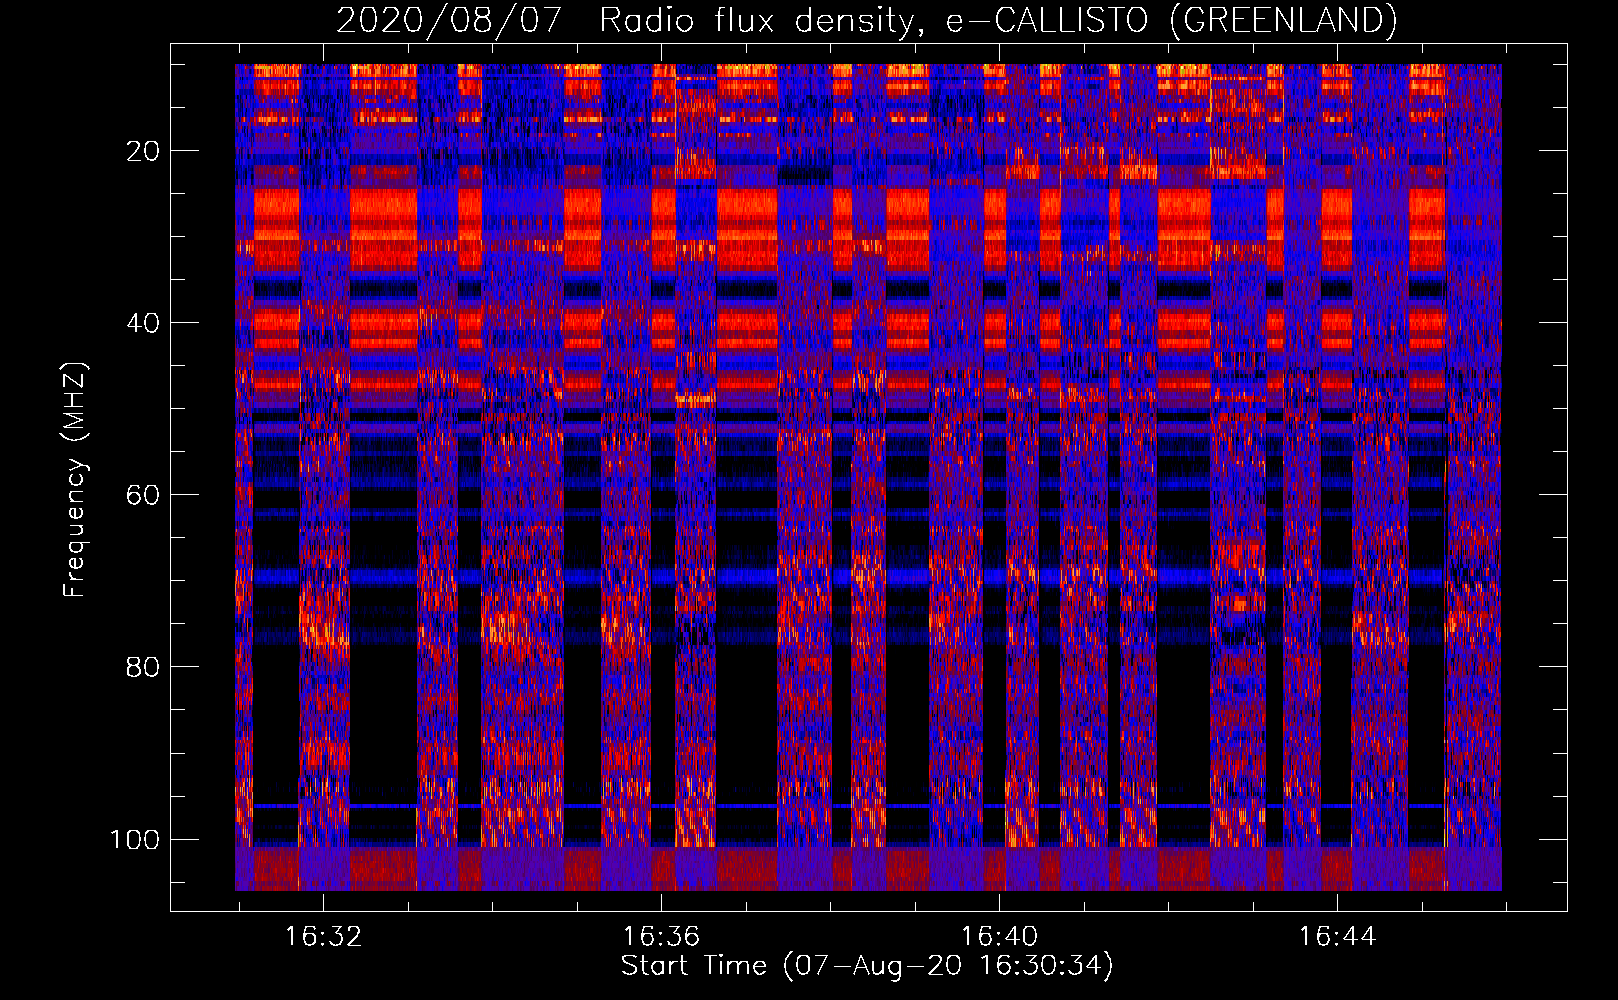The image size is (1618, 1000).
Task: Click the 16:40 time tick label
Action: [999, 937]
